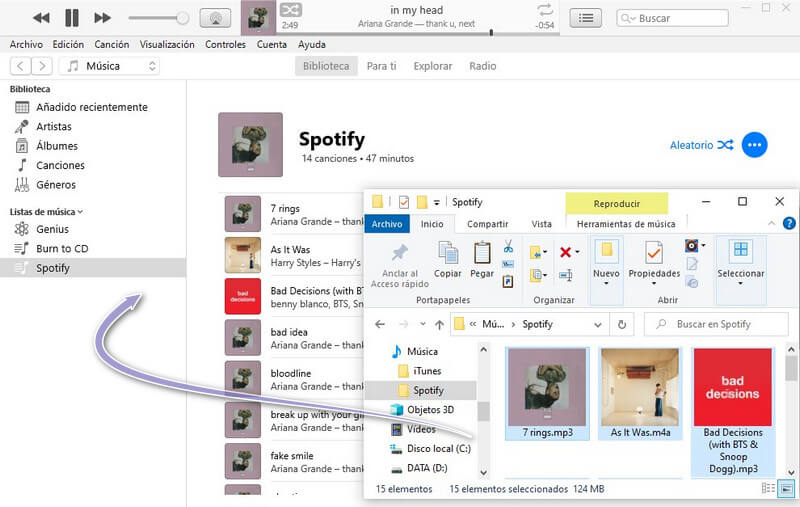Open the Controles menu
The image size is (800, 507).
tap(225, 44)
